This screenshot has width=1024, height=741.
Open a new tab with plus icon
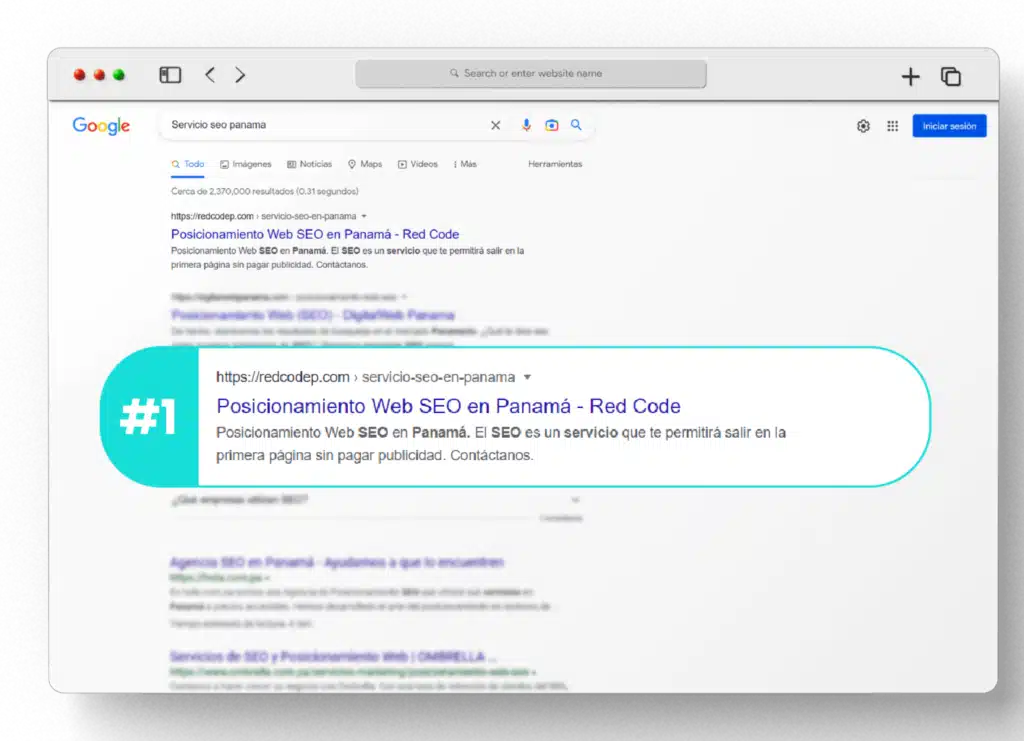(910, 76)
